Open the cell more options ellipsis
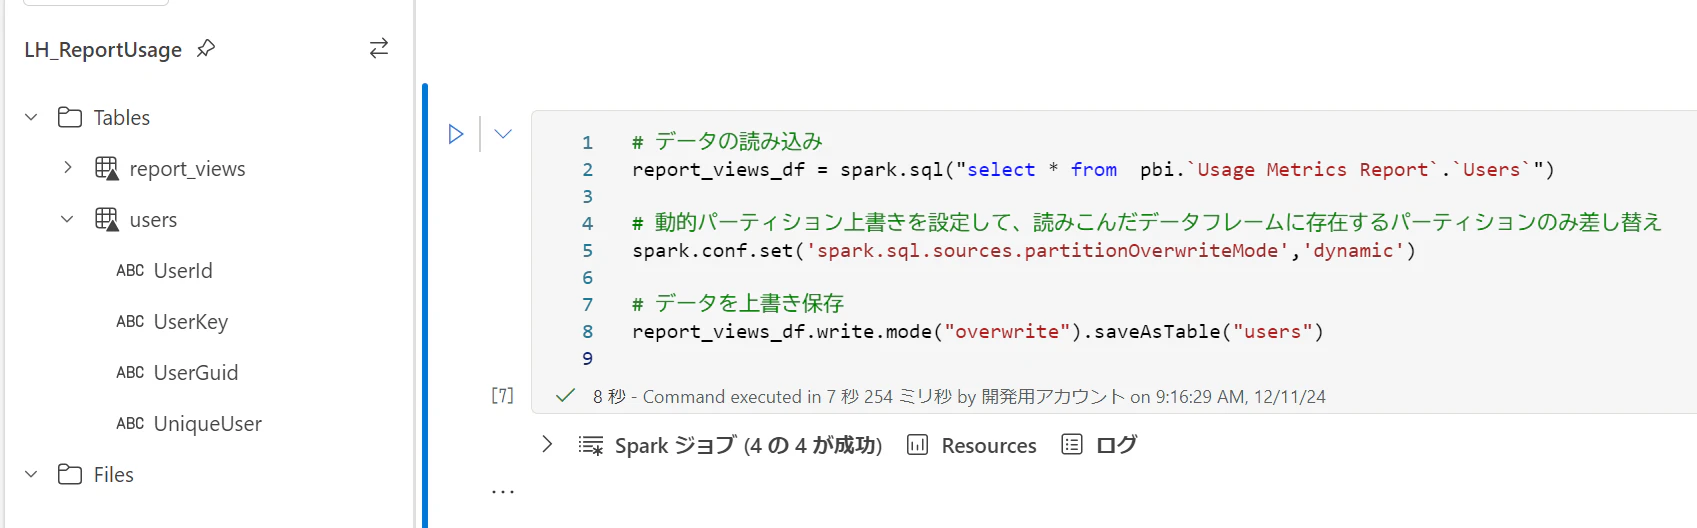 click(x=503, y=492)
